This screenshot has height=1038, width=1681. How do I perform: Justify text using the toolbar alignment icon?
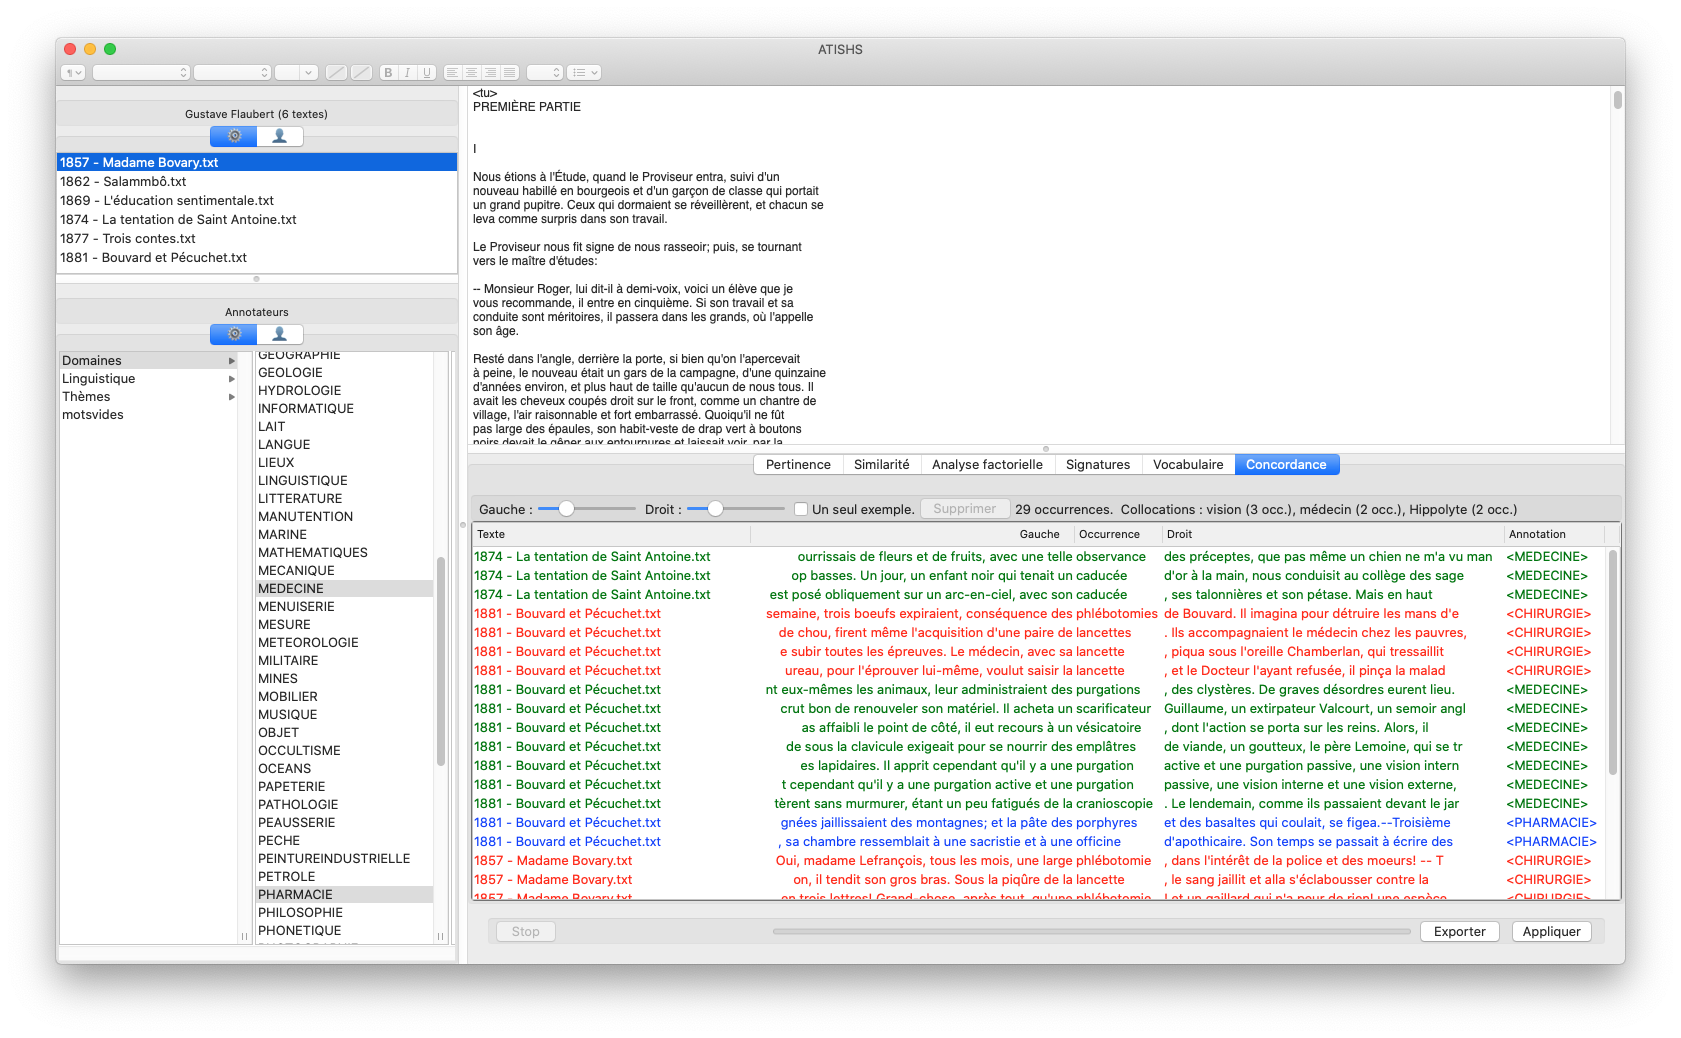click(510, 73)
